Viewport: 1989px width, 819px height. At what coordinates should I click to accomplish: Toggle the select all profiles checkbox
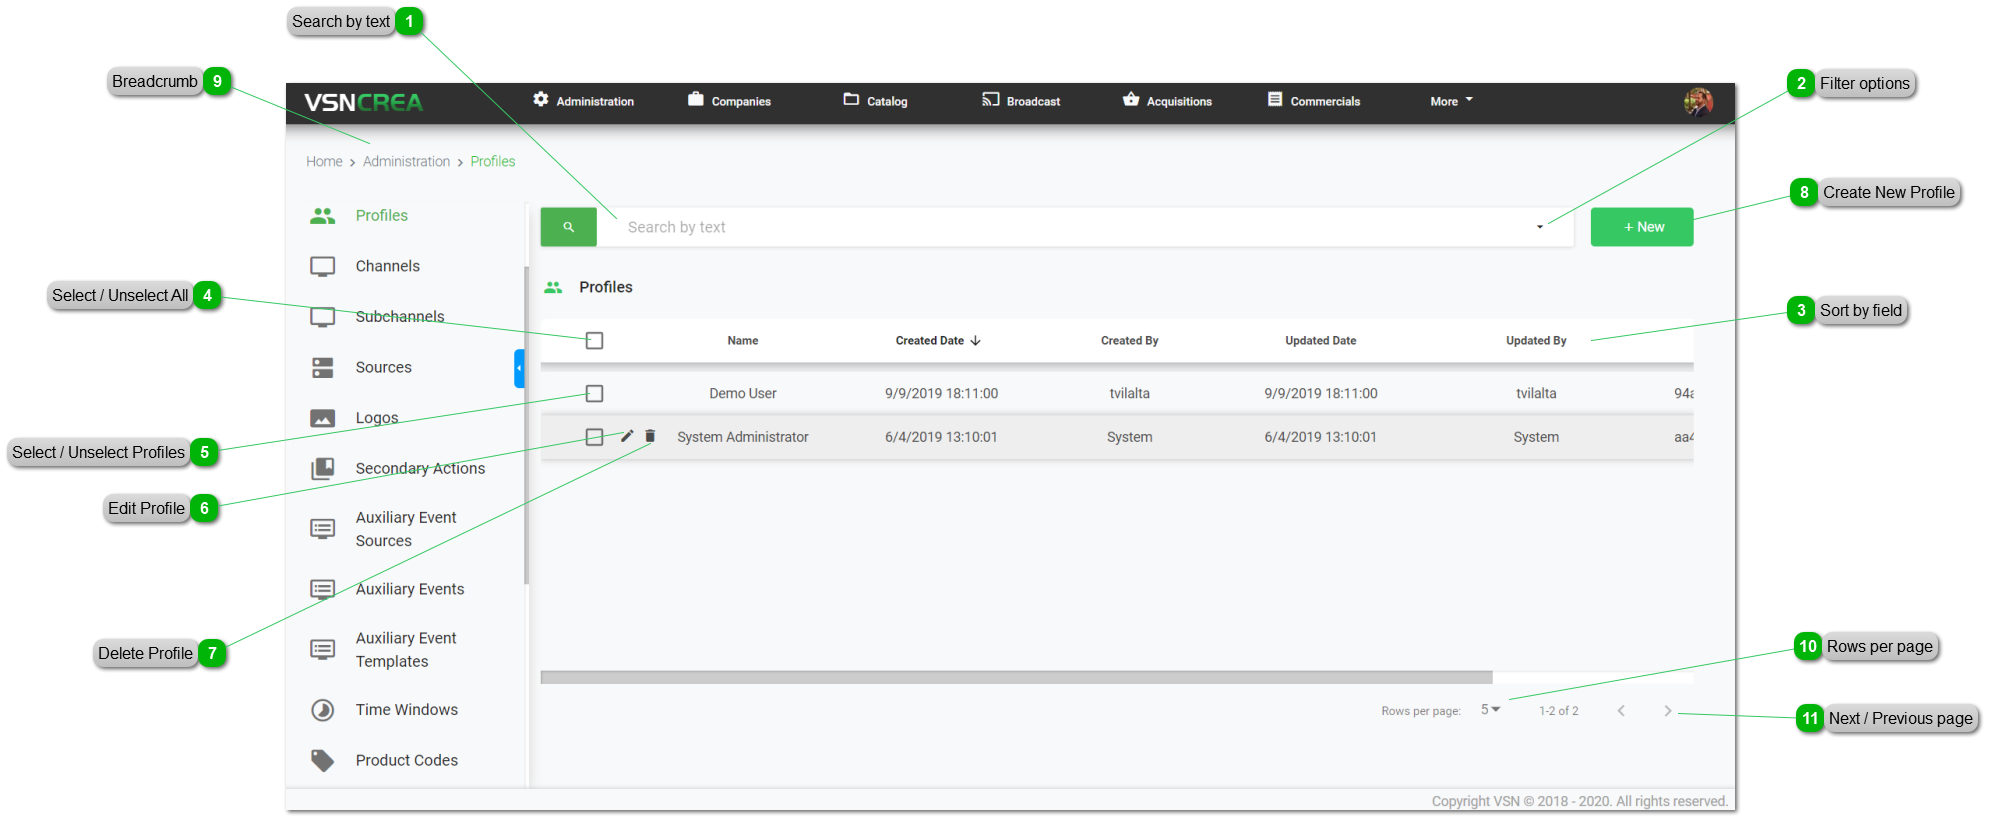point(594,341)
